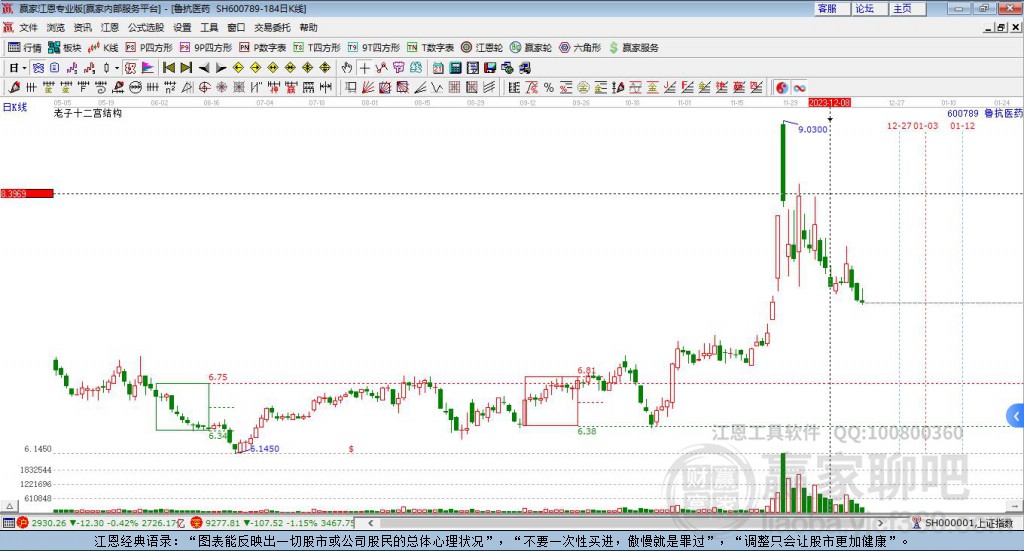Click the blue side-panel expand arrow
Screen dimensions: 1024x551
click(1016, 415)
